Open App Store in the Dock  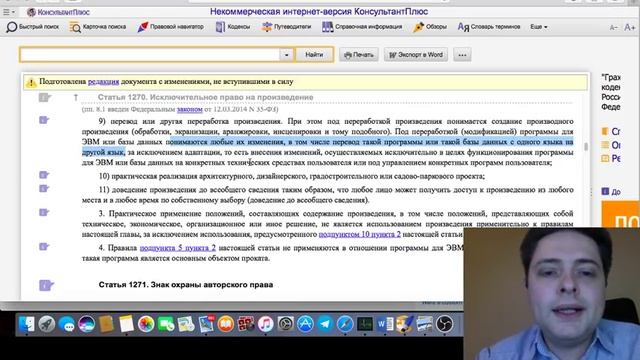[x=305, y=324]
